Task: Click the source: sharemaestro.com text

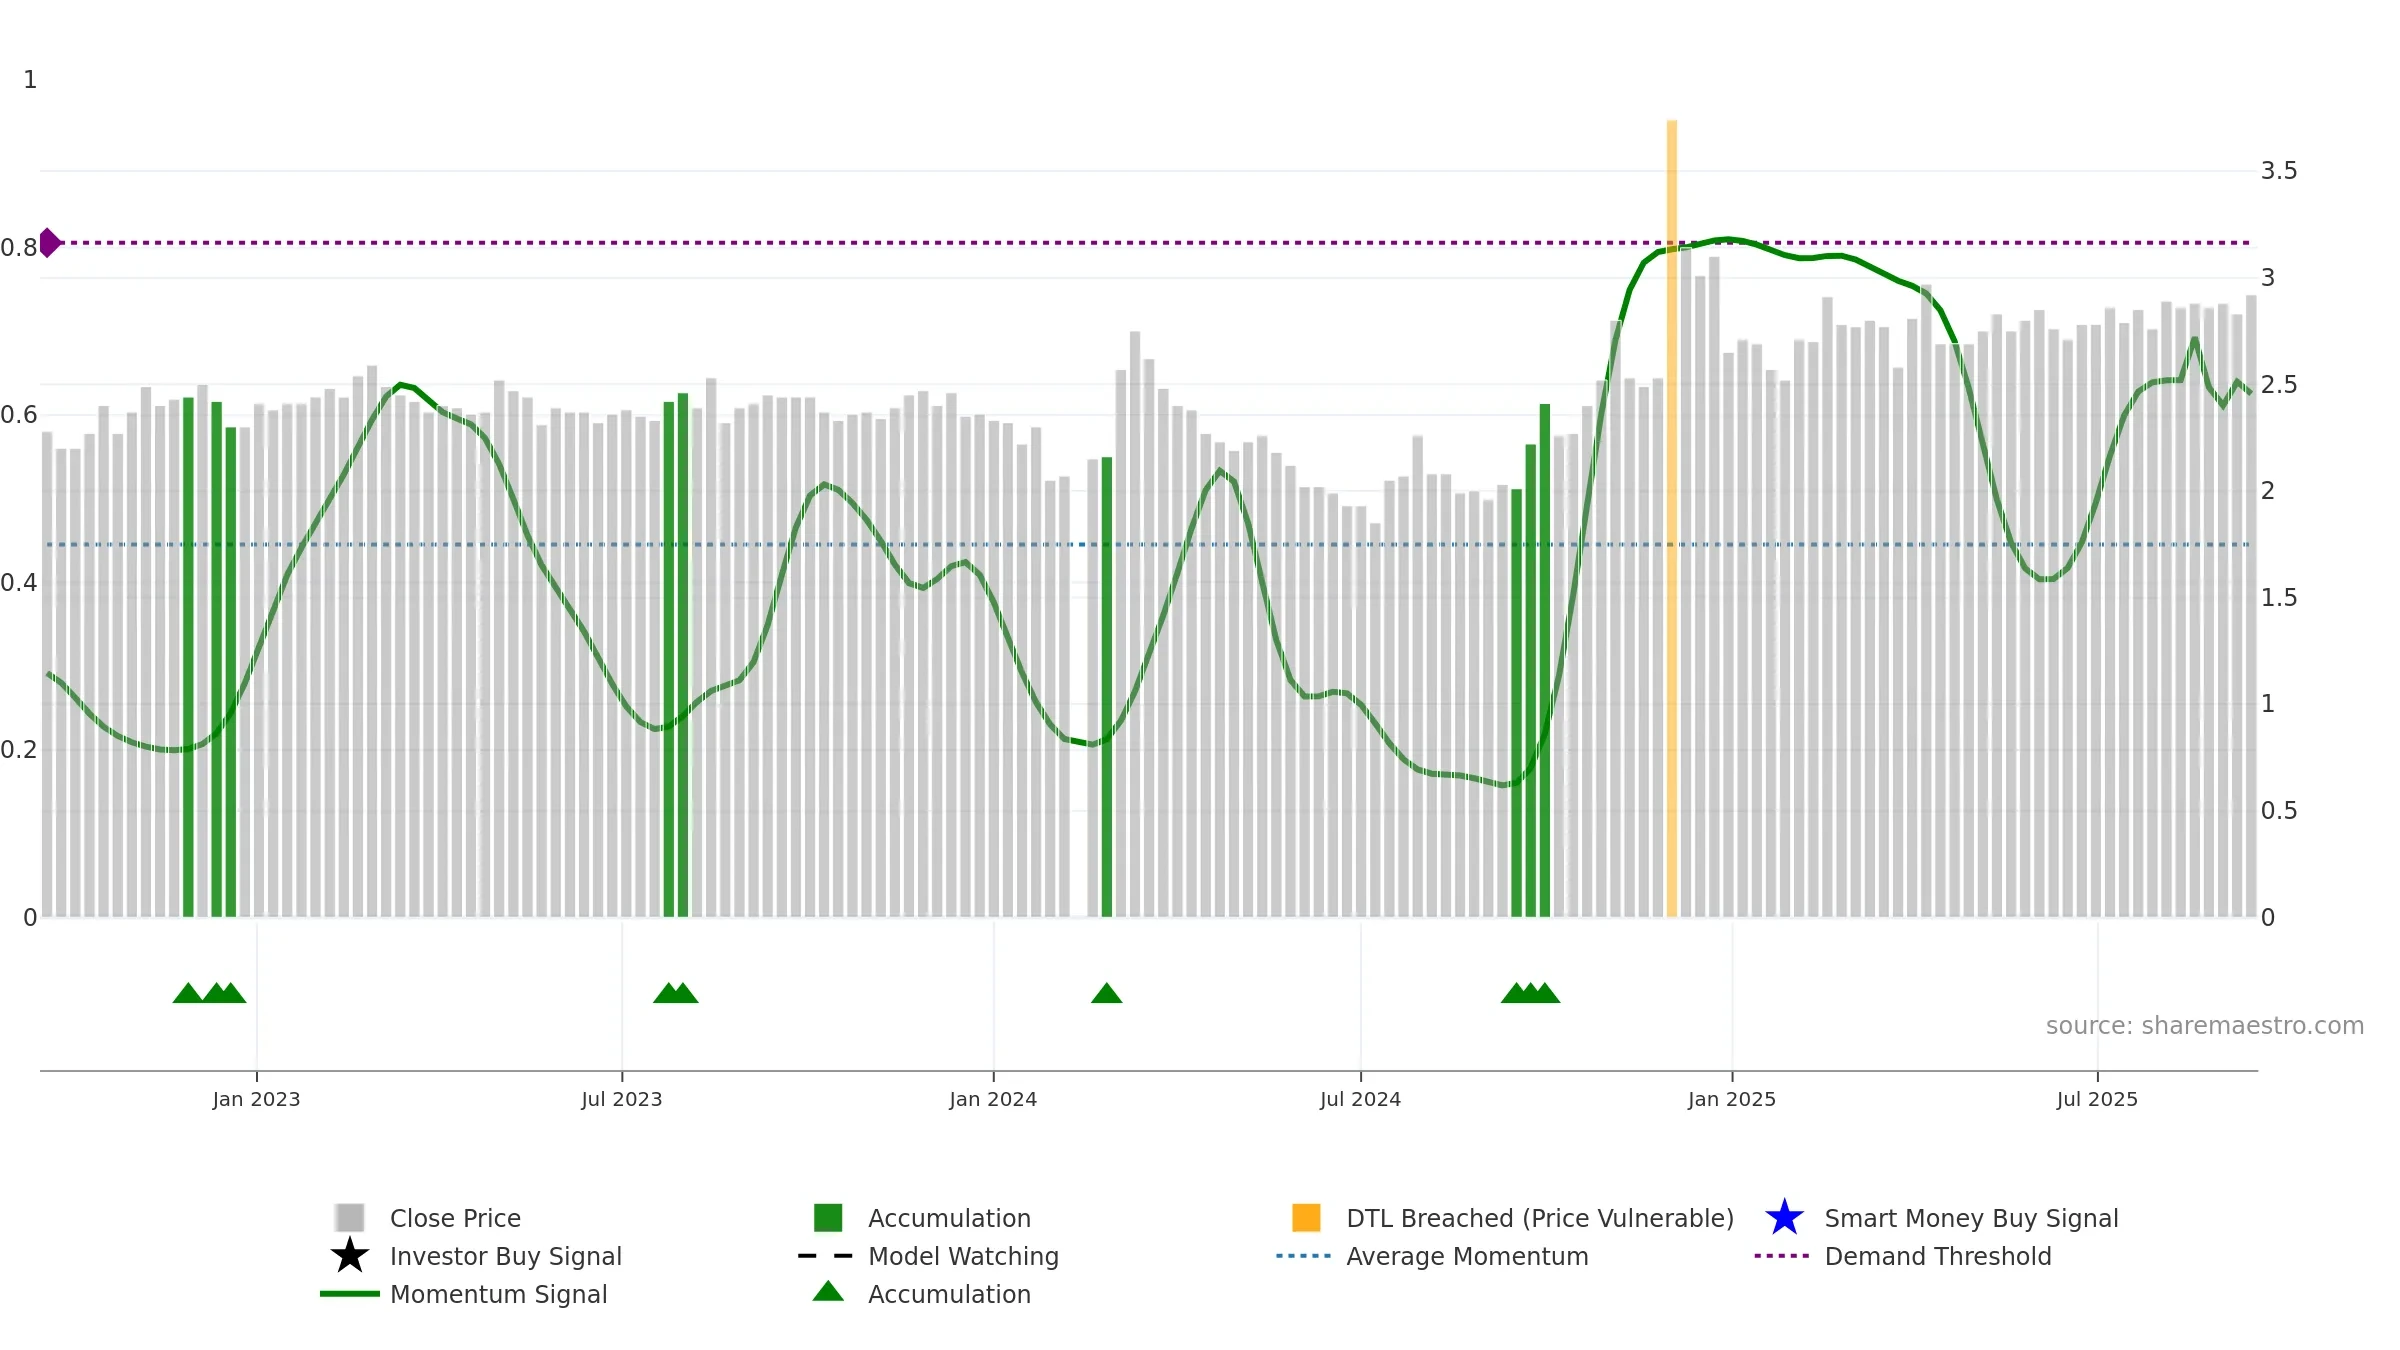Action: point(2205,1026)
